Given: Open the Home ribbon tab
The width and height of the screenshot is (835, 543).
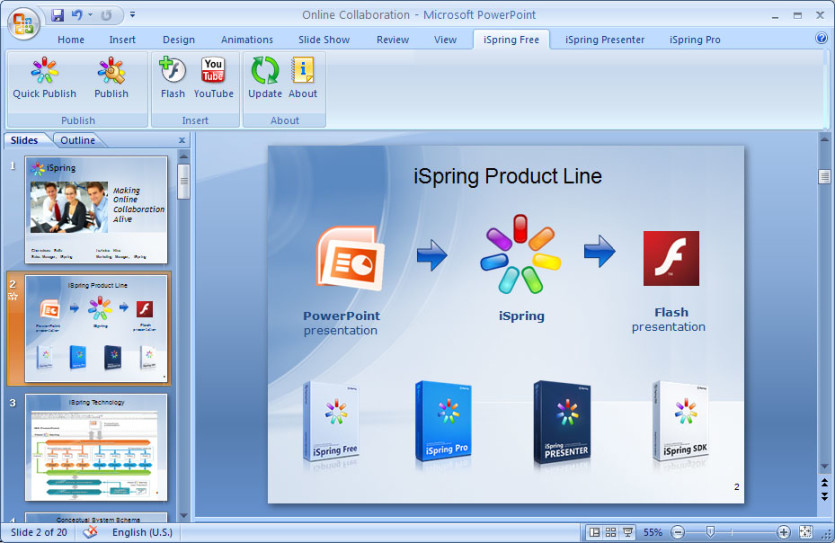Looking at the screenshot, I should click(71, 39).
